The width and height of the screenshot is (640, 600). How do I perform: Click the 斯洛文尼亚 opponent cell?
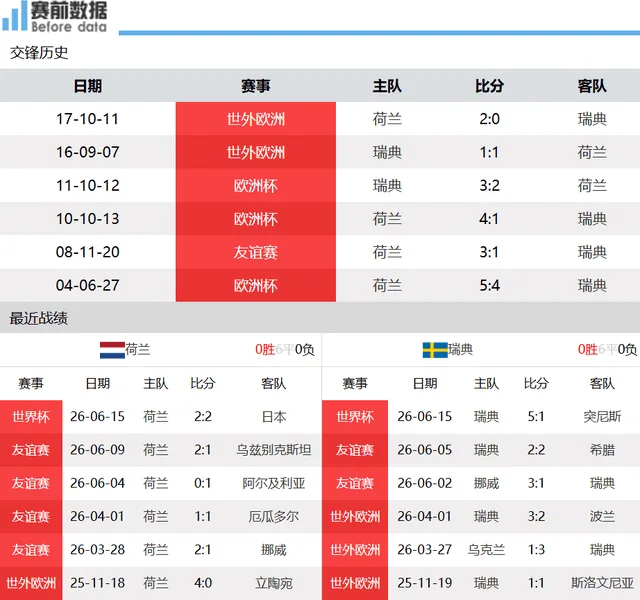(602, 583)
